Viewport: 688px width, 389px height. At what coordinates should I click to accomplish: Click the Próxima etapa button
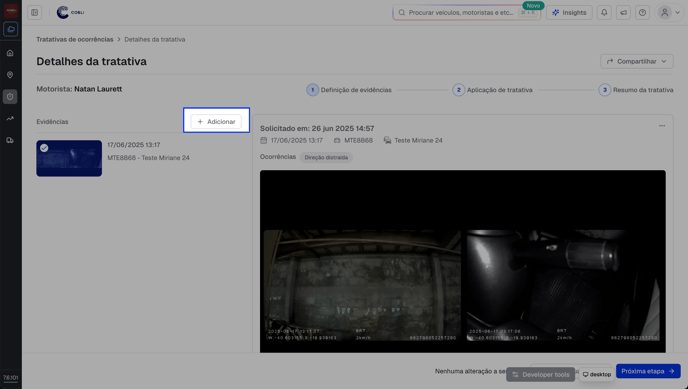click(x=648, y=371)
